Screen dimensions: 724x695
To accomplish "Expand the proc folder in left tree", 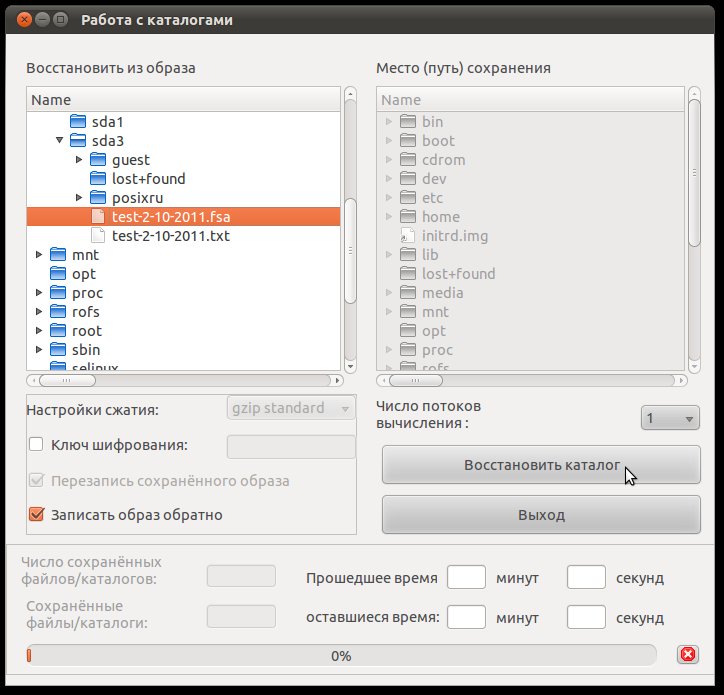I will pyautogui.click(x=39, y=293).
